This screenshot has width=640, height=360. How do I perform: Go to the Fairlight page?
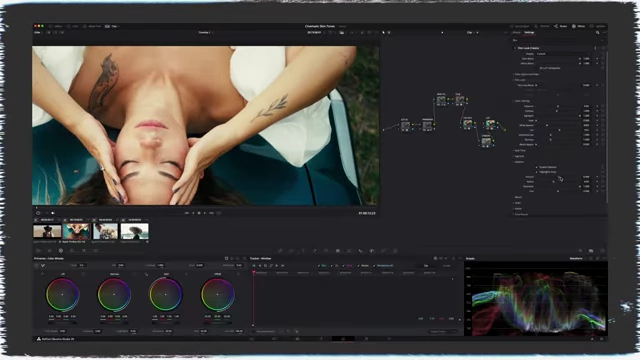point(366,338)
